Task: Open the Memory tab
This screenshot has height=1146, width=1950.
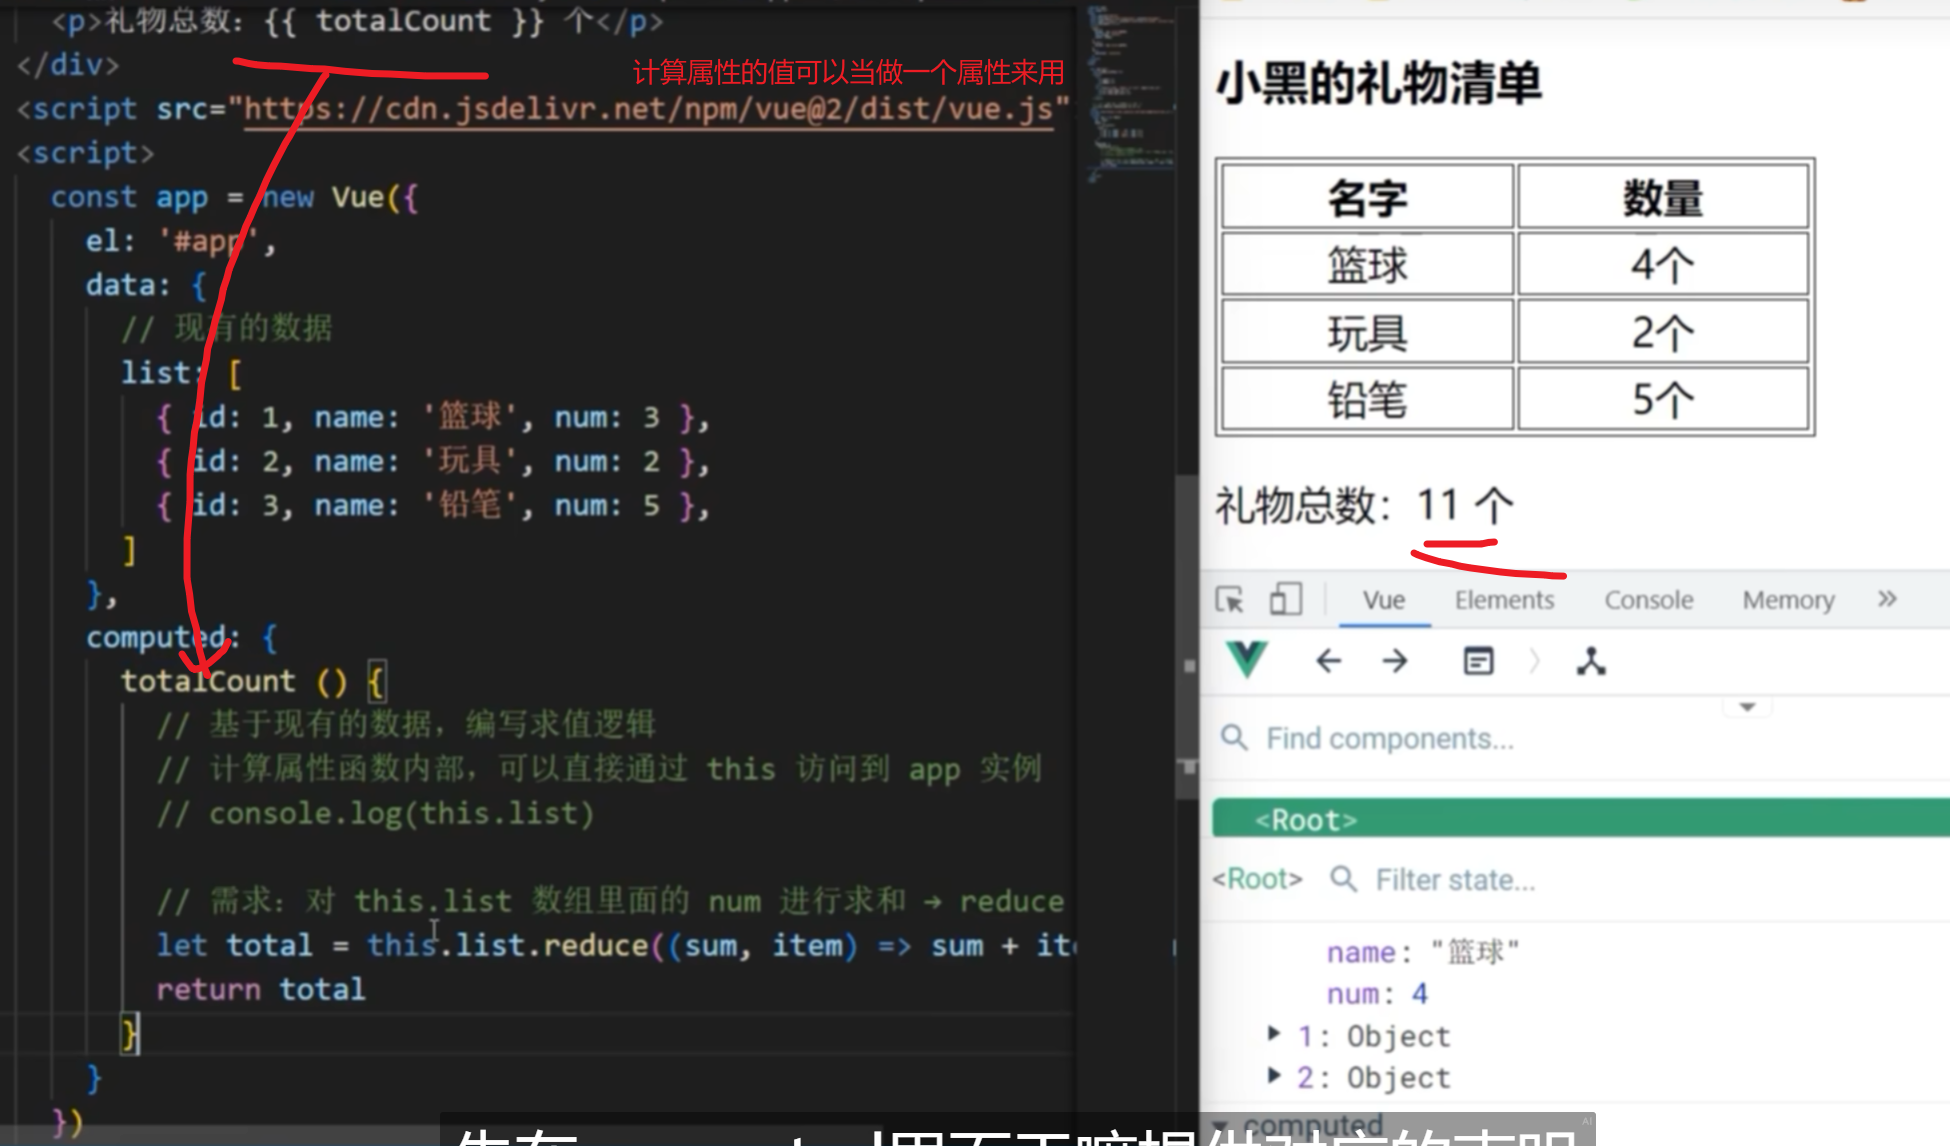Action: 1788,600
